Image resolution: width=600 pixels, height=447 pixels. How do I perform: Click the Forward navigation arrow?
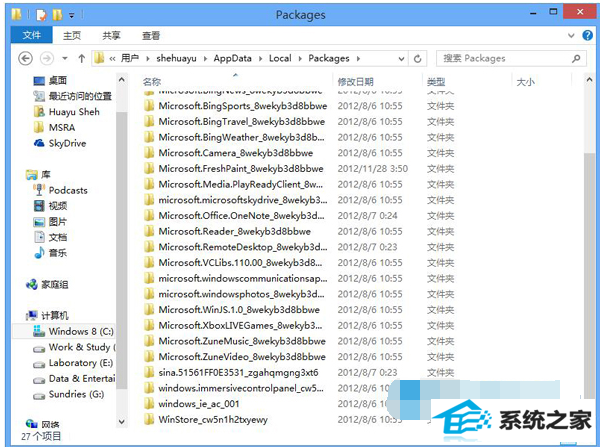47,59
